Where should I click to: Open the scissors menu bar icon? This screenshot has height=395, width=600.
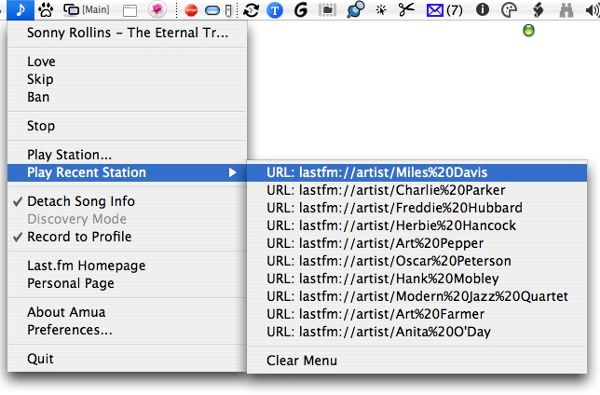click(x=406, y=10)
